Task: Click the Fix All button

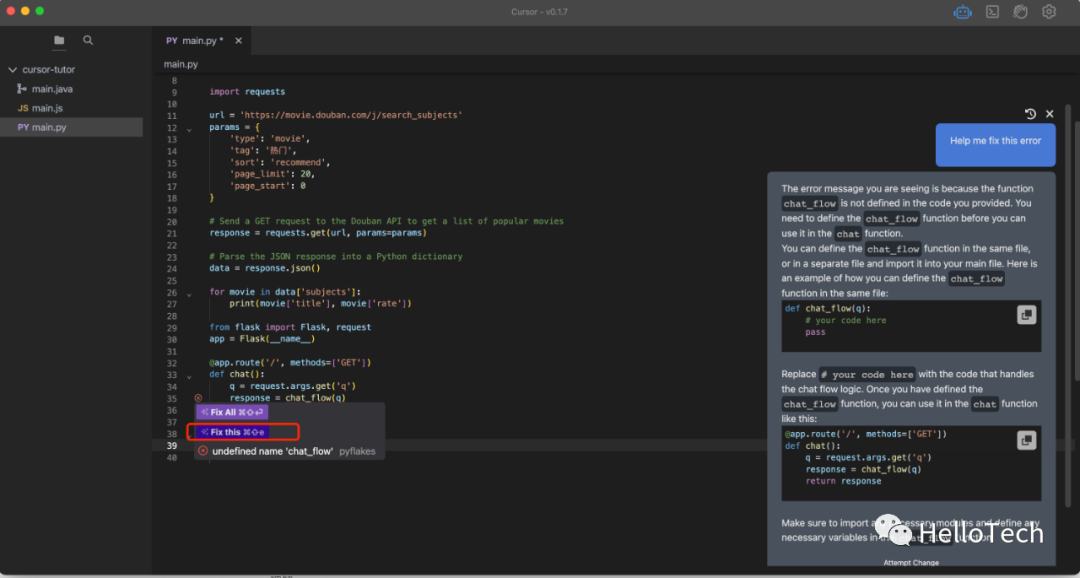Action: click(231, 412)
